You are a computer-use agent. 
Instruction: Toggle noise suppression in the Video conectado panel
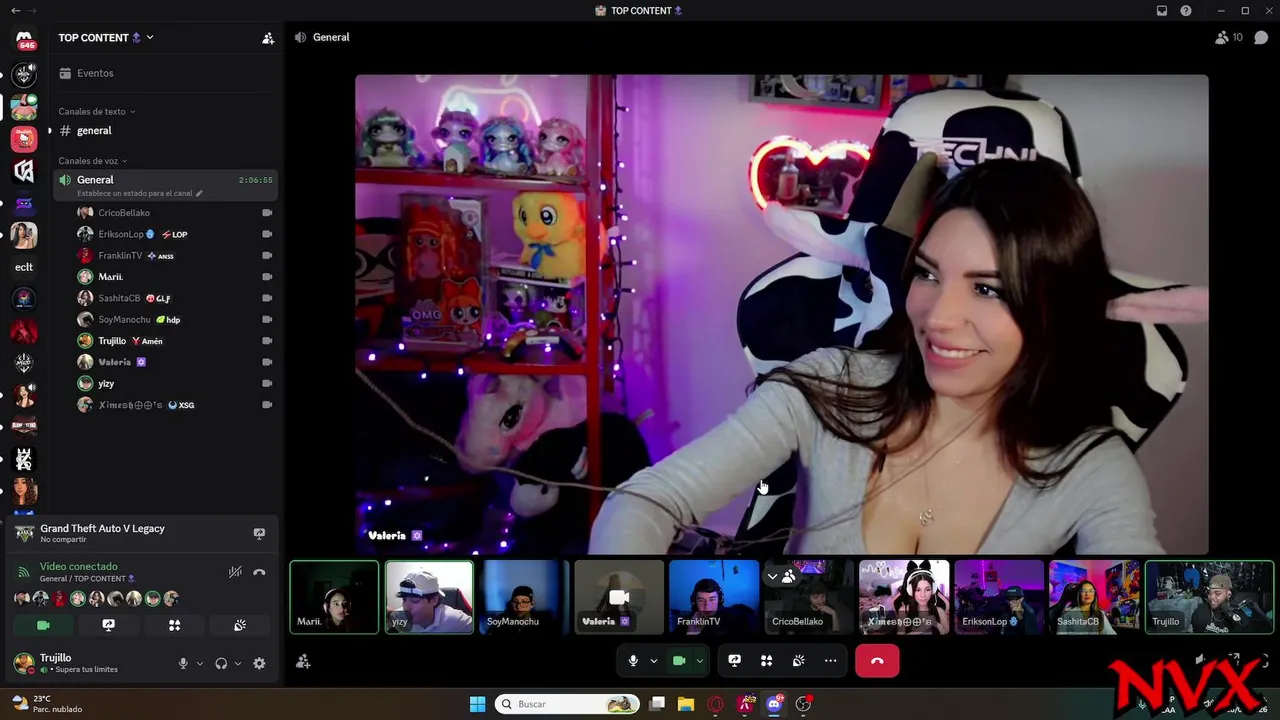[235, 572]
